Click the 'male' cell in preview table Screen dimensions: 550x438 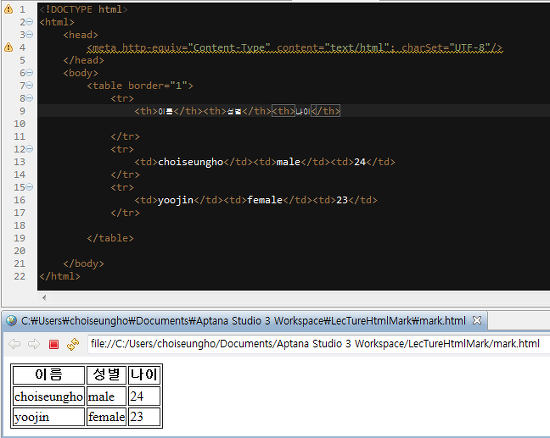coord(106,396)
